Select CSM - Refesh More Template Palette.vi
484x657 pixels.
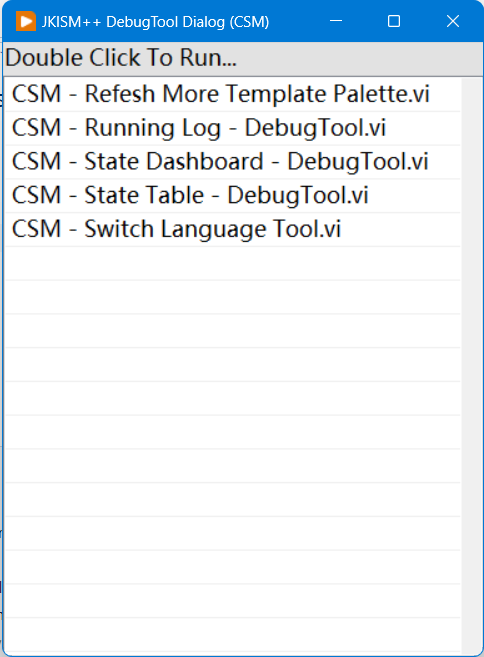tap(233, 94)
